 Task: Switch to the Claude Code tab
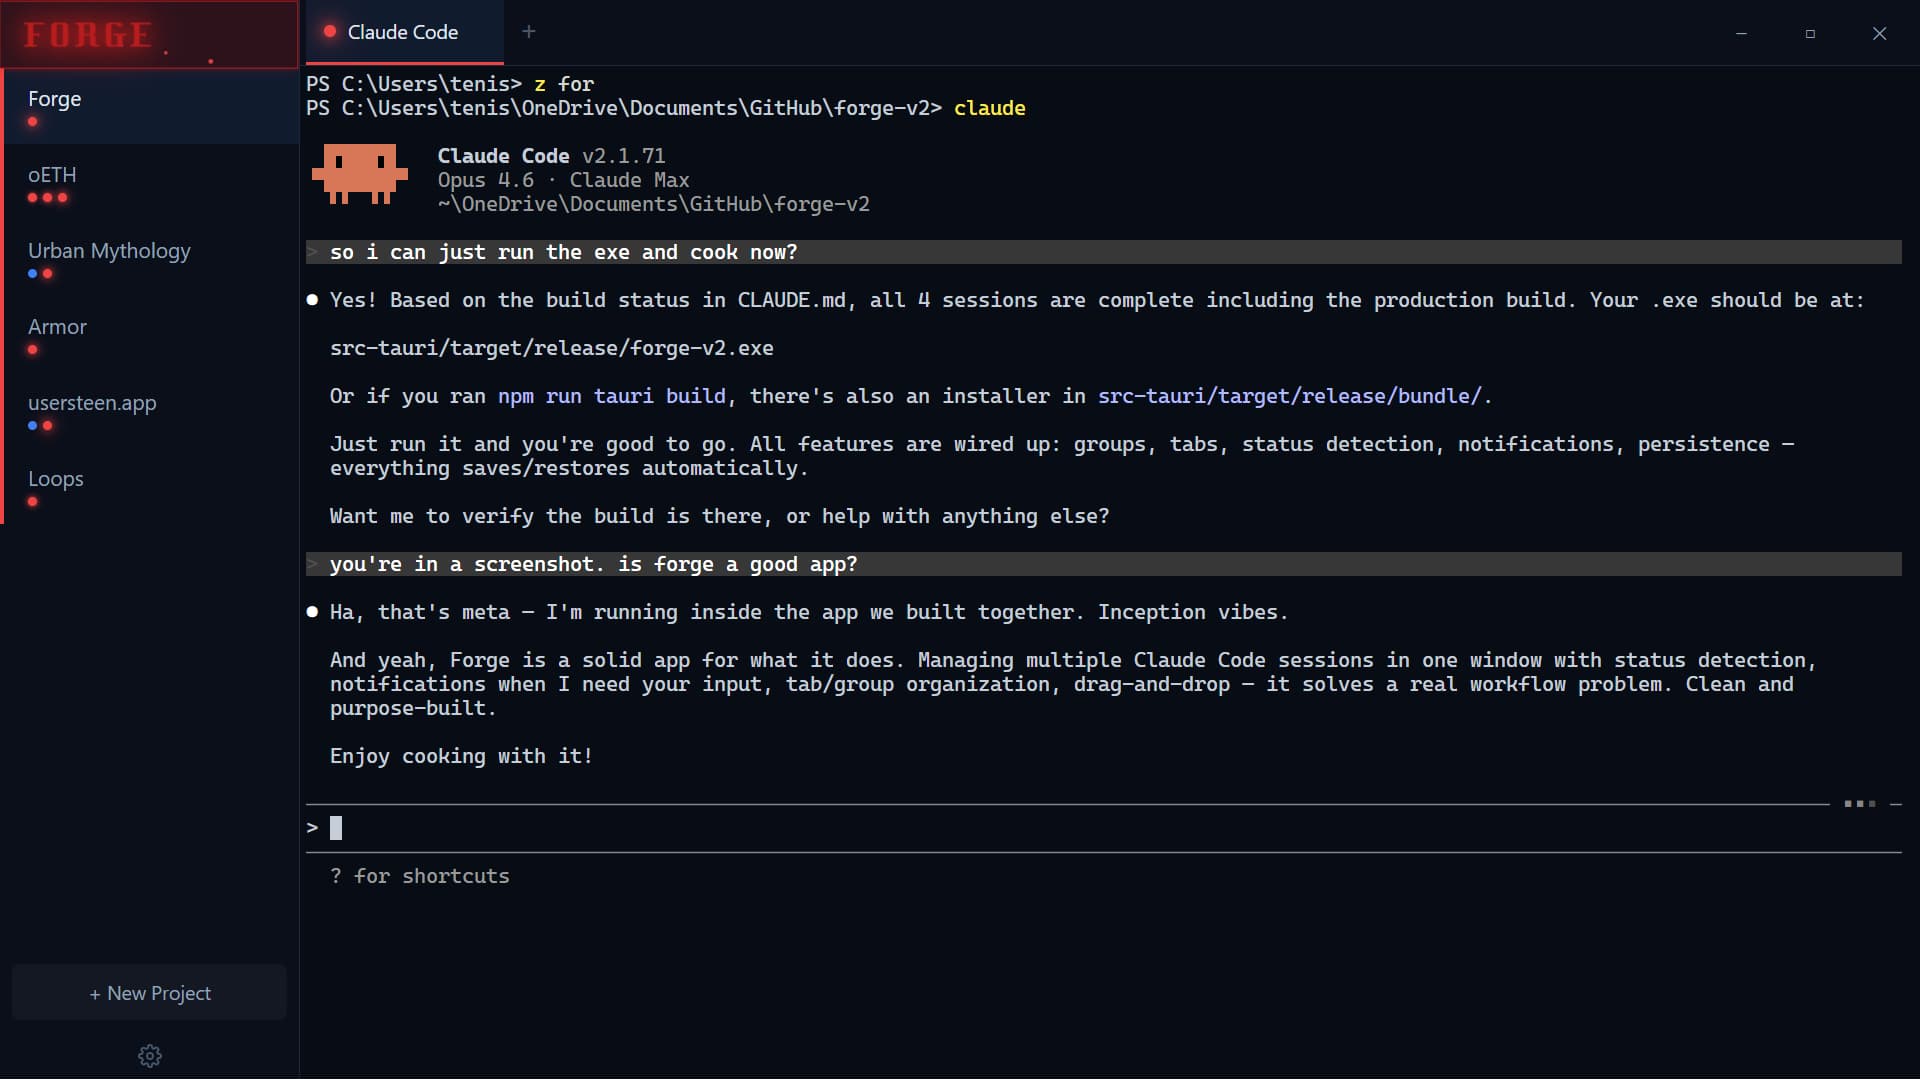coord(401,31)
